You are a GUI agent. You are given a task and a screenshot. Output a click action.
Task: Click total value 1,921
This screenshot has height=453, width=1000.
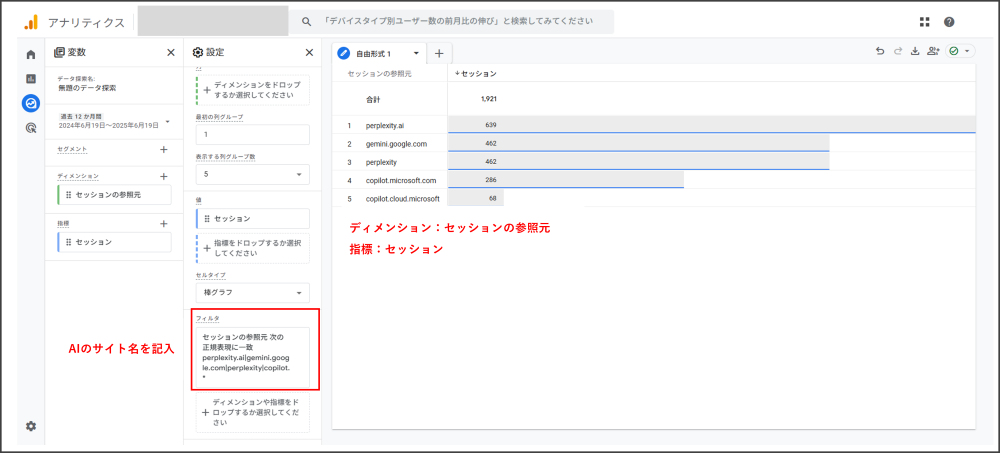(489, 99)
